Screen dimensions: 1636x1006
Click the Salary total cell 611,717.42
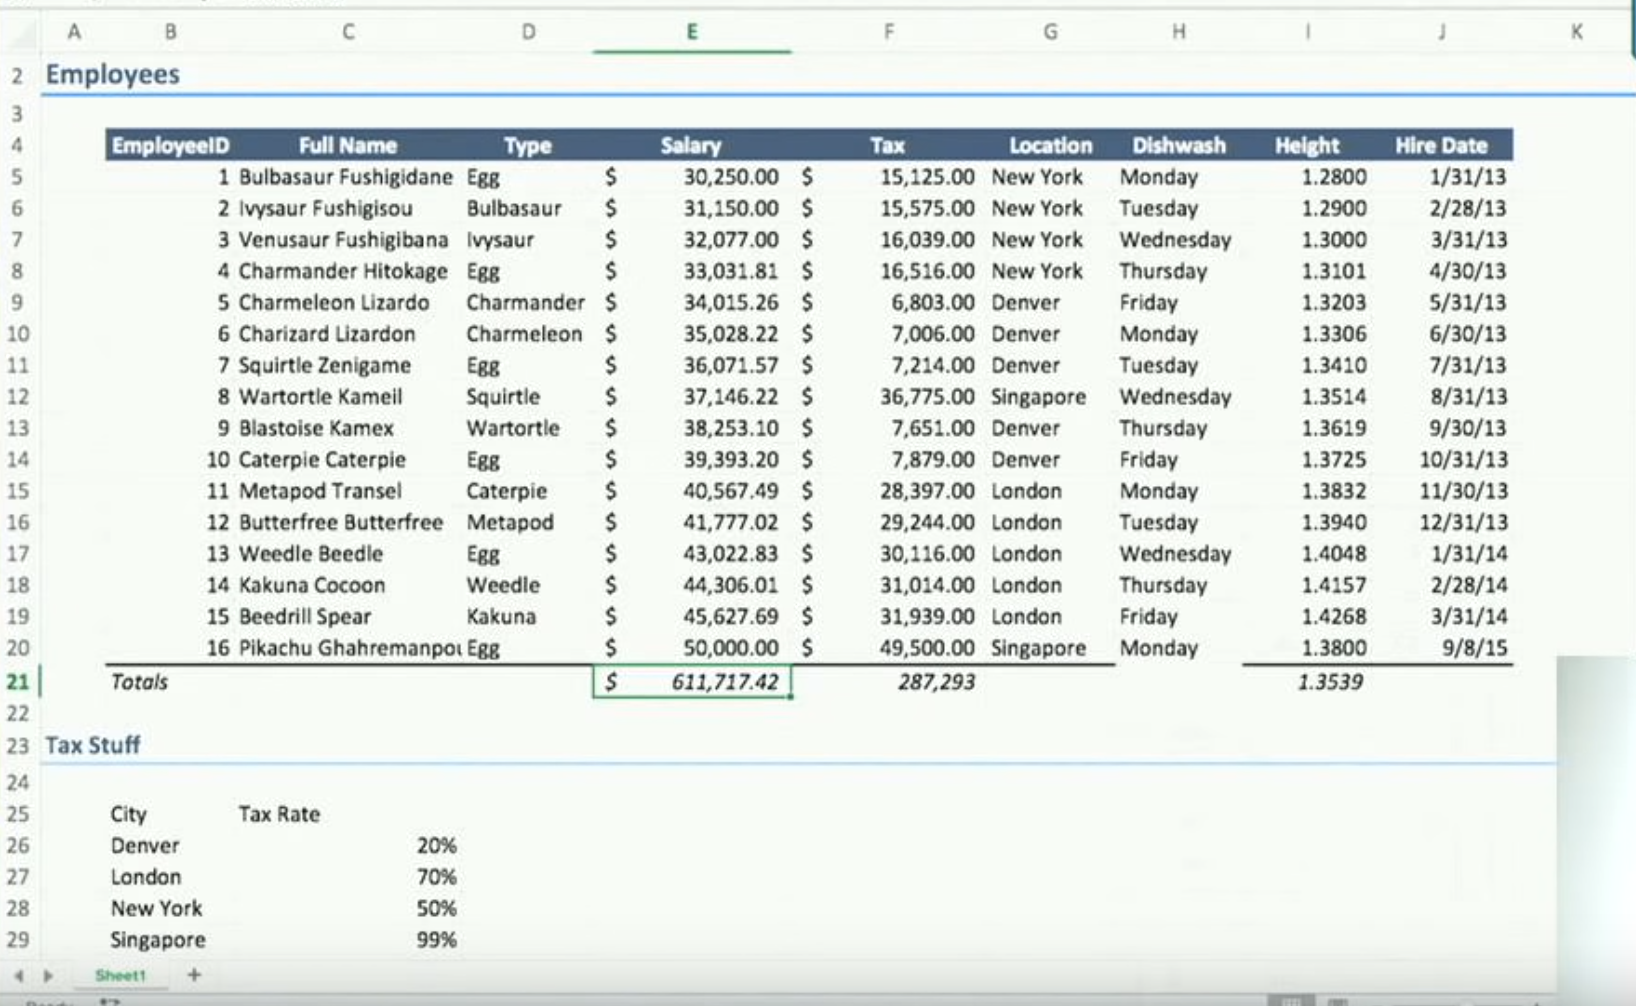692,682
